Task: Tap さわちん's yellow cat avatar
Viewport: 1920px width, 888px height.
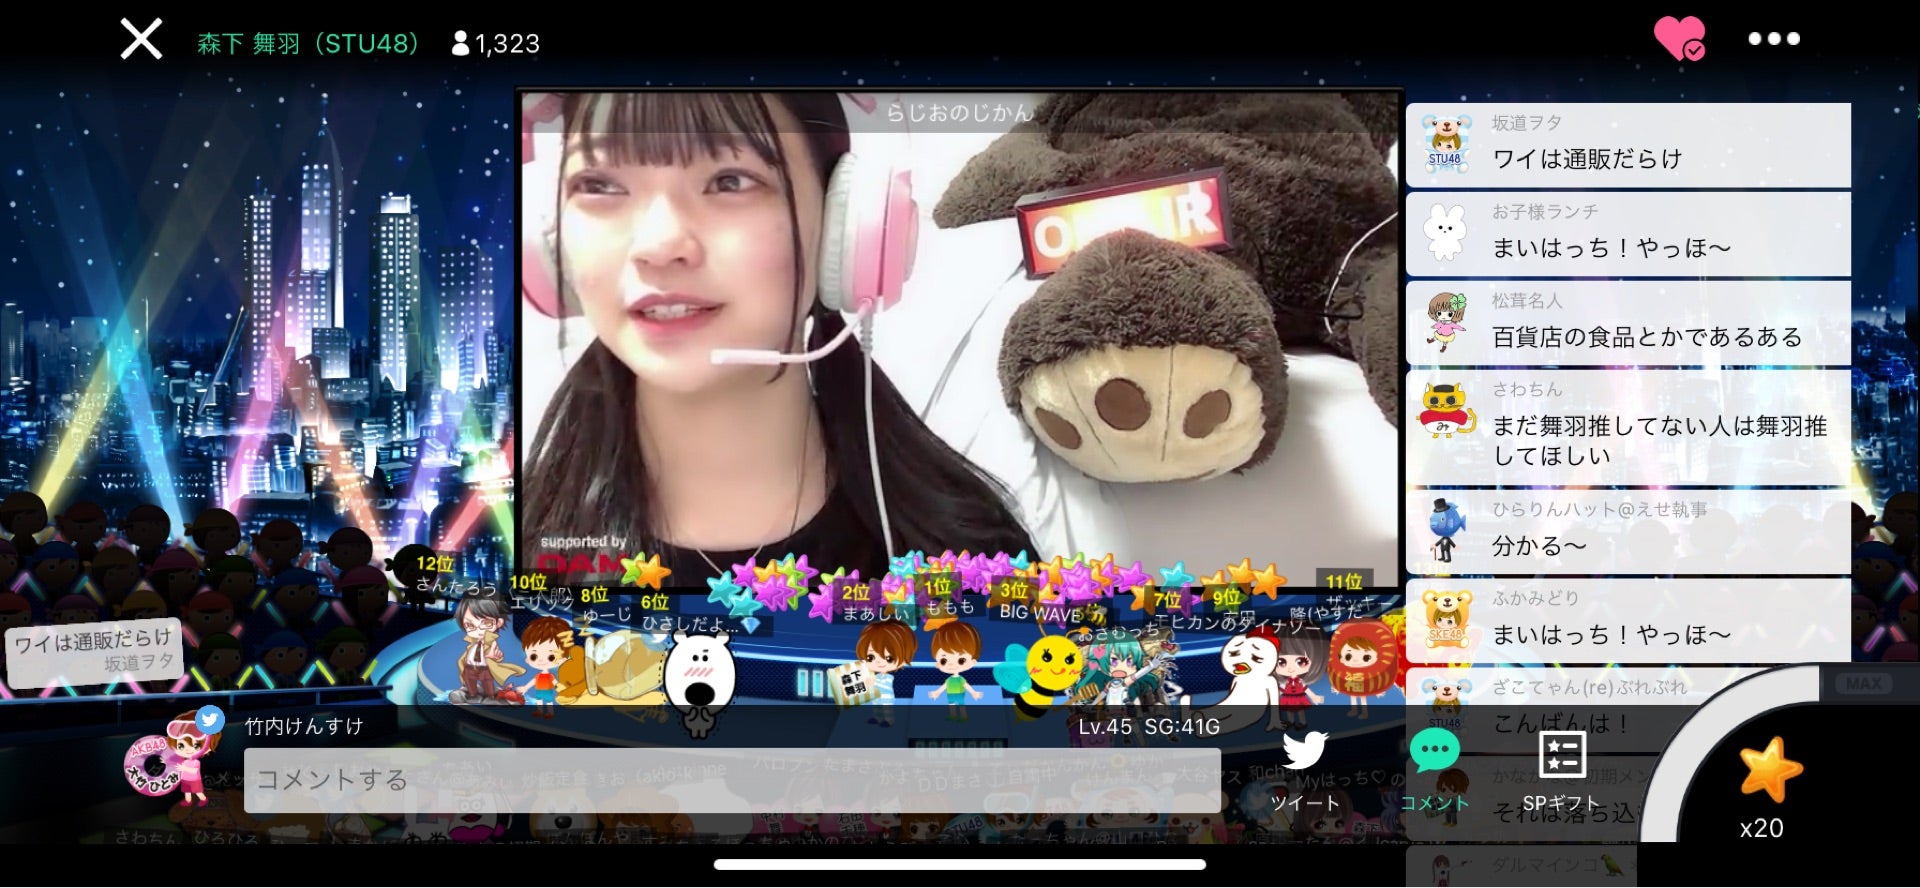Action: point(1446,411)
